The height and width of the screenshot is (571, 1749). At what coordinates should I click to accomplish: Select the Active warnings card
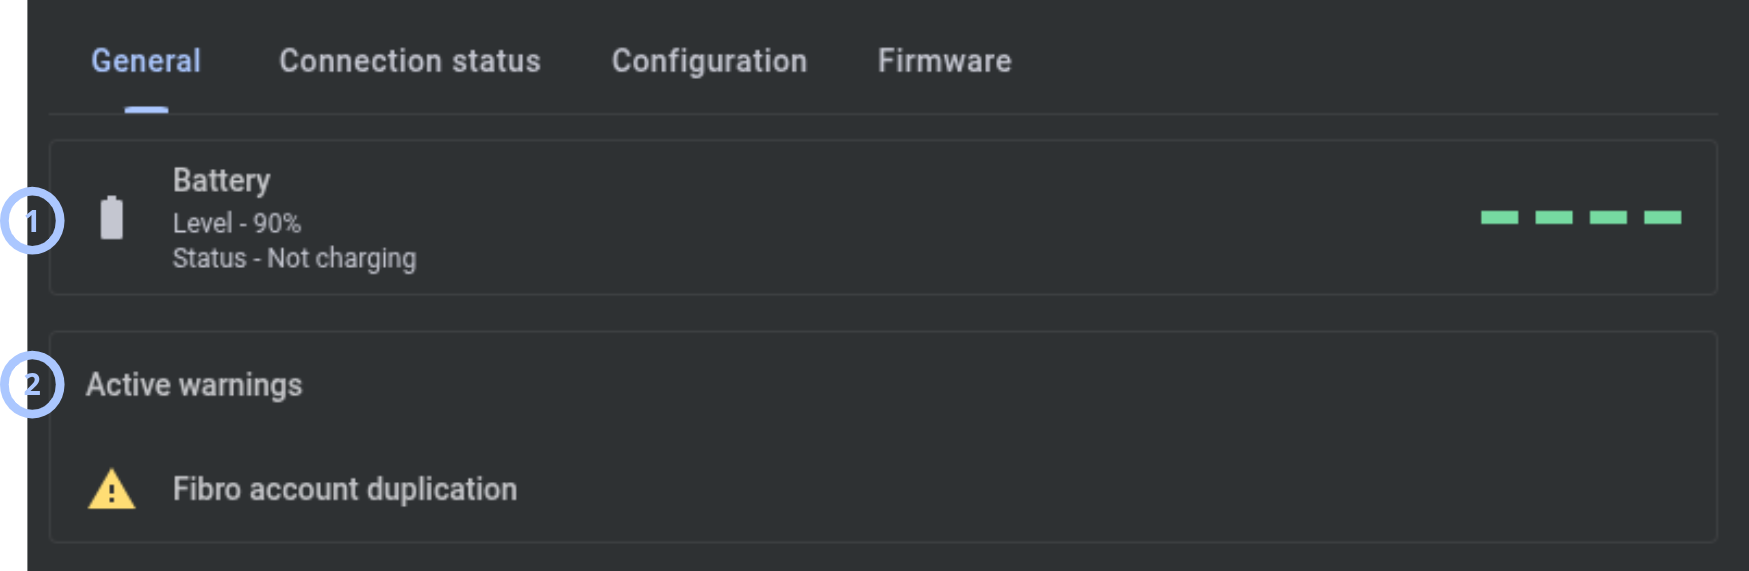883,437
